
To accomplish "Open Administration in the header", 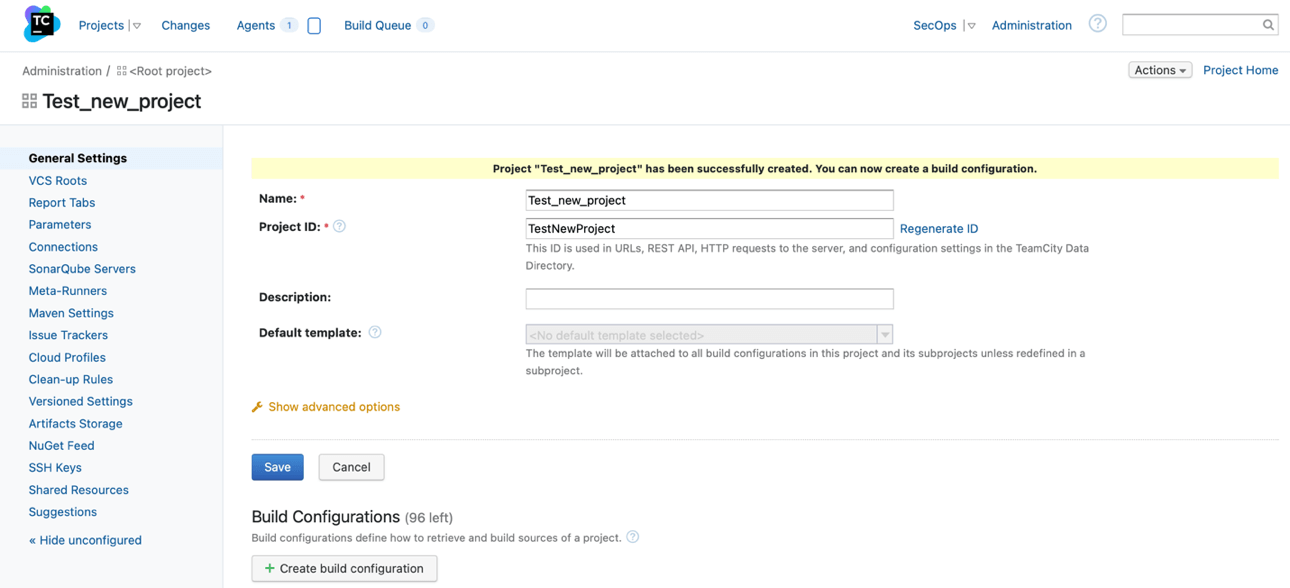I will [1032, 25].
